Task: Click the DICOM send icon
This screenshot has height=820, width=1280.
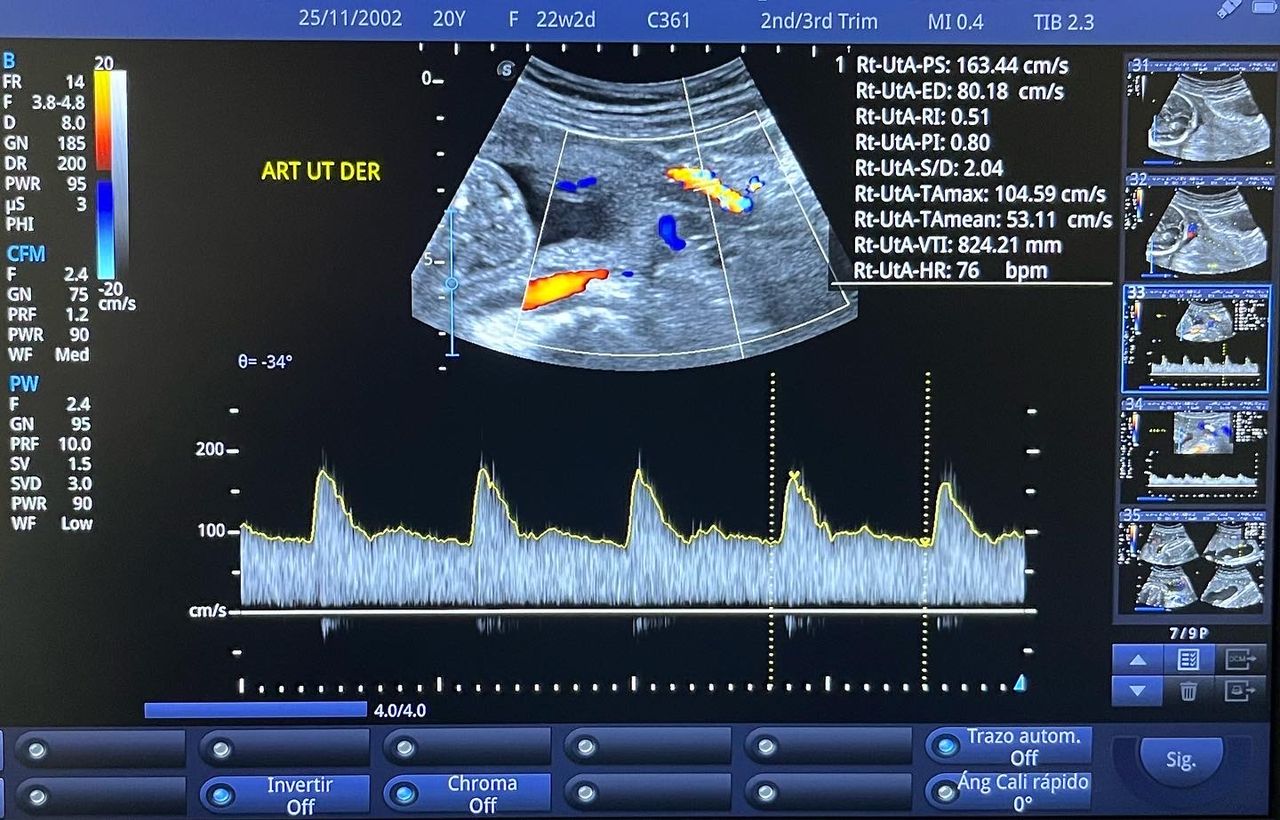Action: pos(1239,659)
